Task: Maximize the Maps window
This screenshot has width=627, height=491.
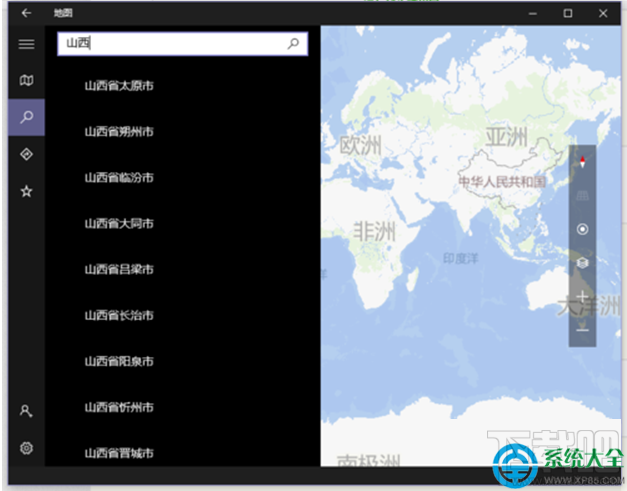Action: (x=568, y=14)
